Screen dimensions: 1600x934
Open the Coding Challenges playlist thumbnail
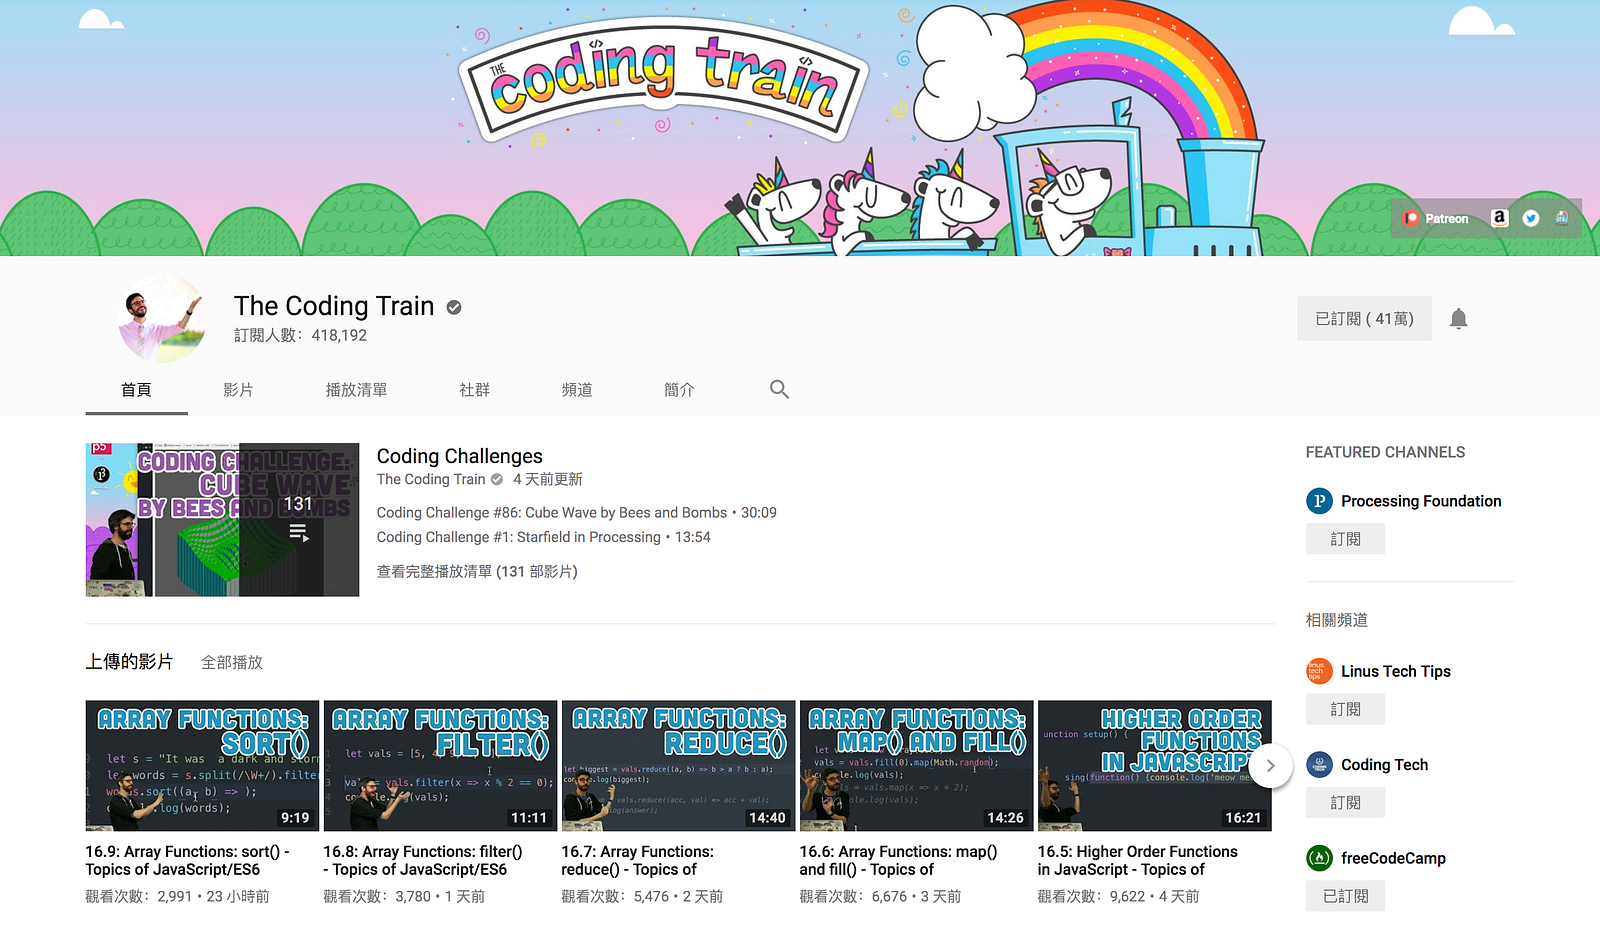(222, 520)
